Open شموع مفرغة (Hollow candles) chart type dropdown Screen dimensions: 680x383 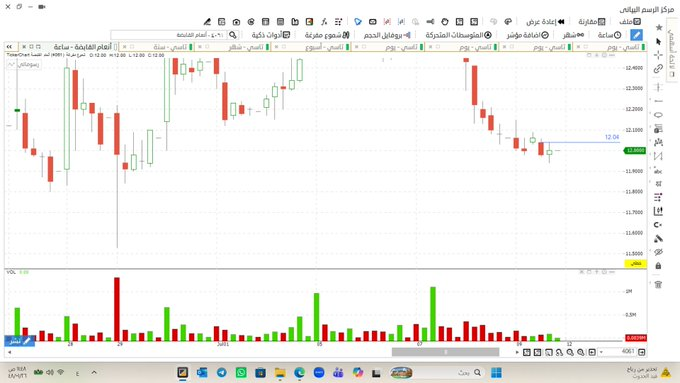coord(327,35)
